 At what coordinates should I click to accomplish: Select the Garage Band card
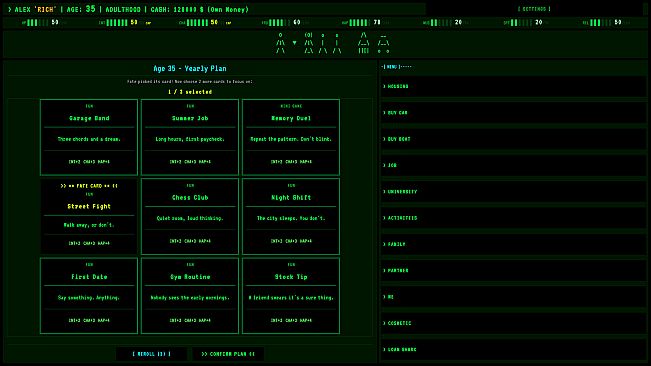(x=89, y=137)
